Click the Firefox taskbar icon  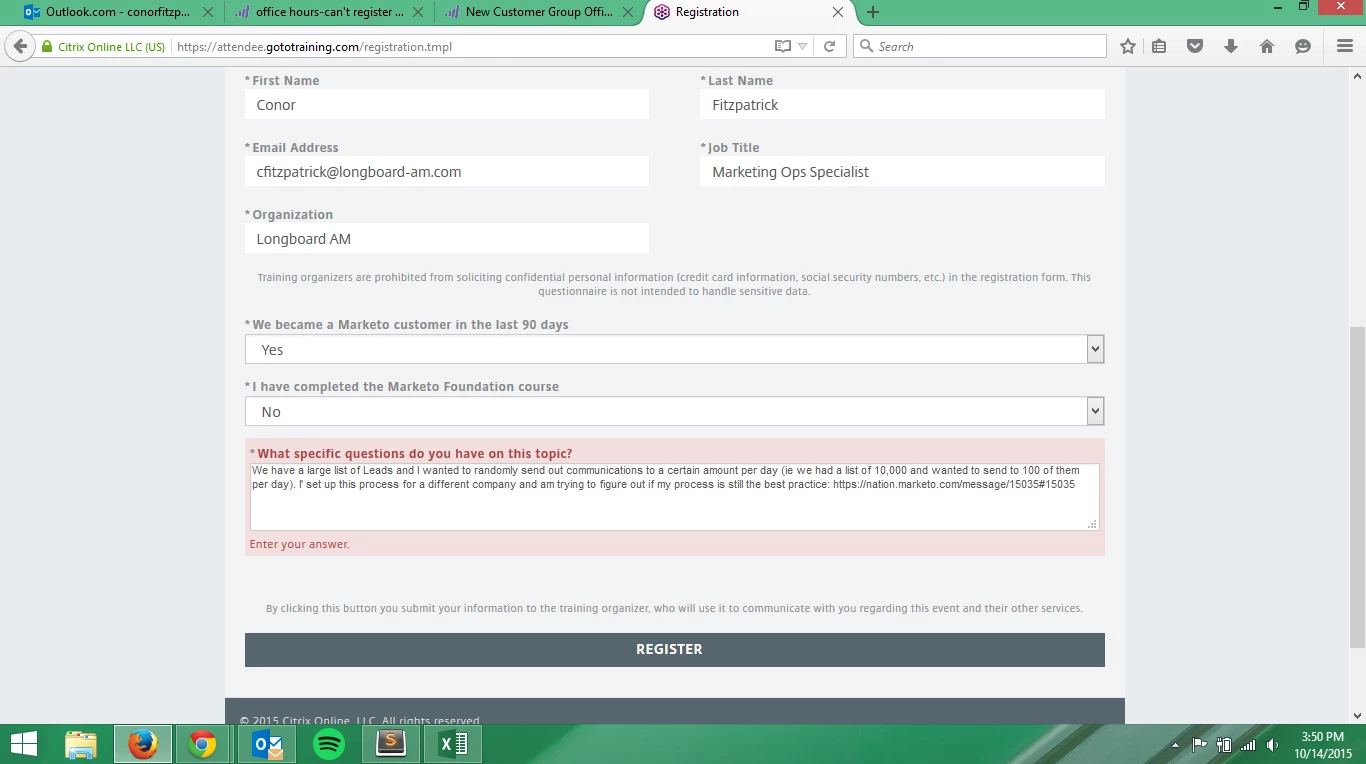pos(143,744)
